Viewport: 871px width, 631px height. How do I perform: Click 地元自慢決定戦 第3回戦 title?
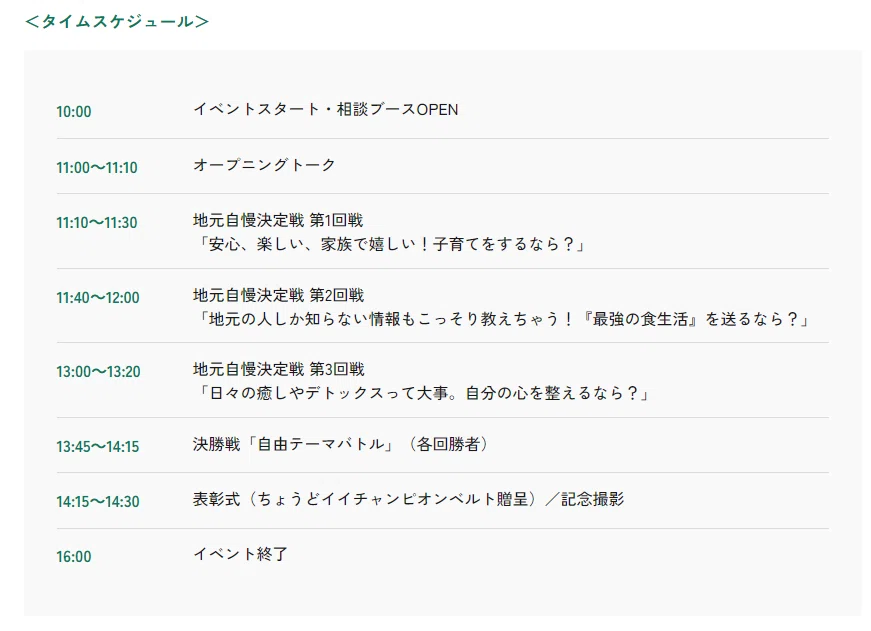tap(279, 369)
